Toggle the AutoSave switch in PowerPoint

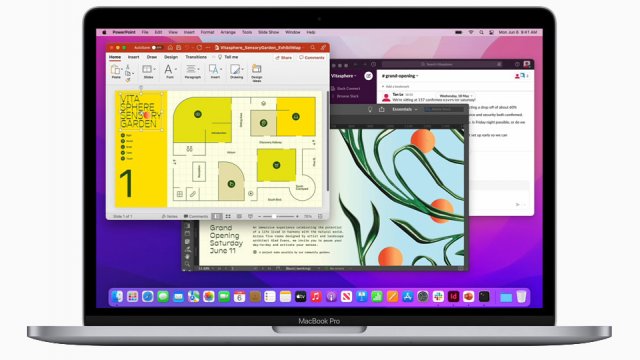(x=156, y=48)
